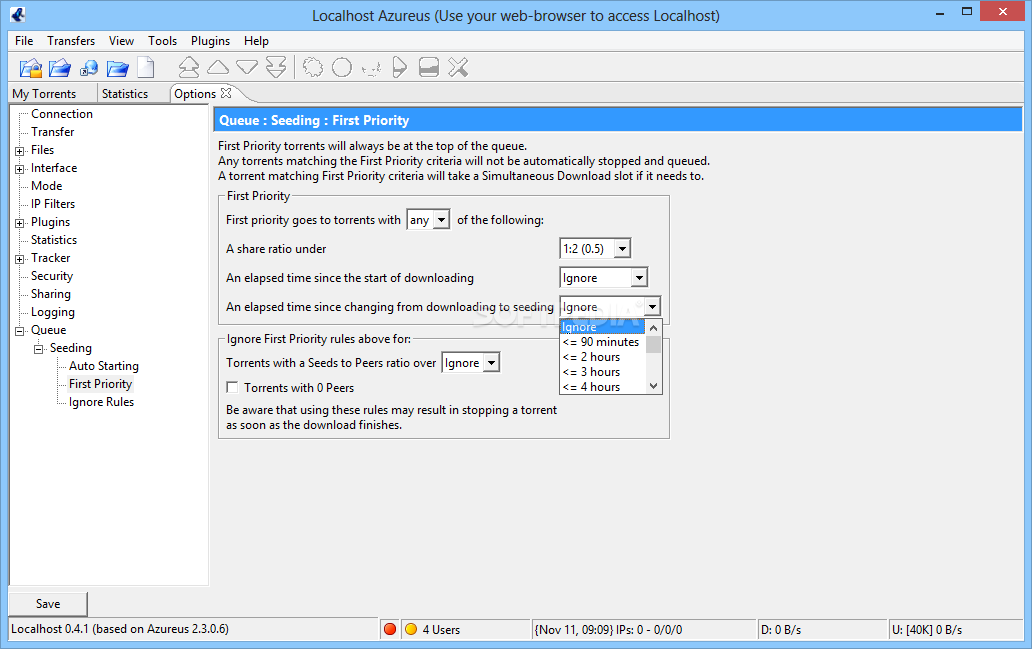Click the Save button

point(48,604)
